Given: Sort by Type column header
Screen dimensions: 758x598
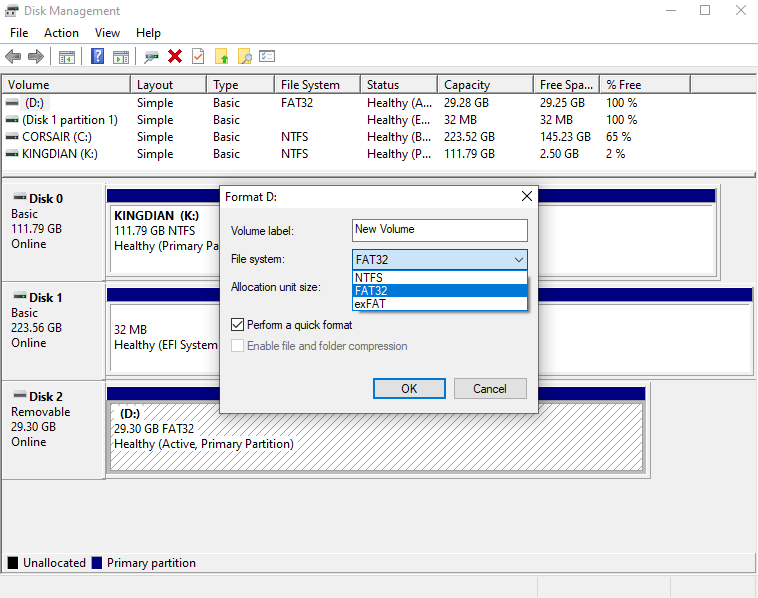Looking at the screenshot, I should pyautogui.click(x=240, y=85).
